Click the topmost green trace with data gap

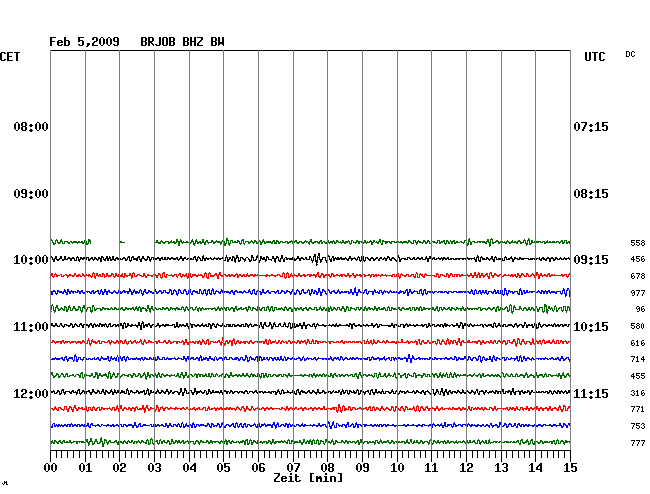(310, 242)
